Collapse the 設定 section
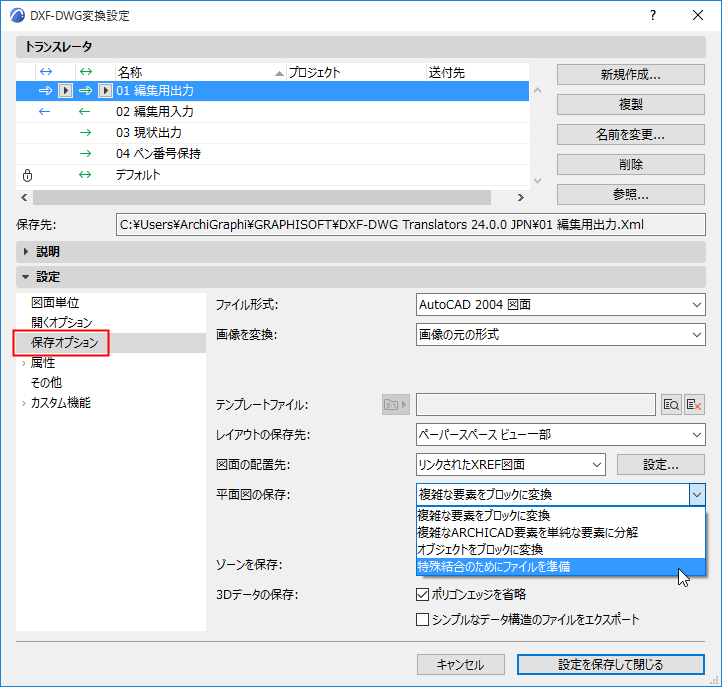Image resolution: width=722 pixels, height=687 pixels. (x=26, y=277)
